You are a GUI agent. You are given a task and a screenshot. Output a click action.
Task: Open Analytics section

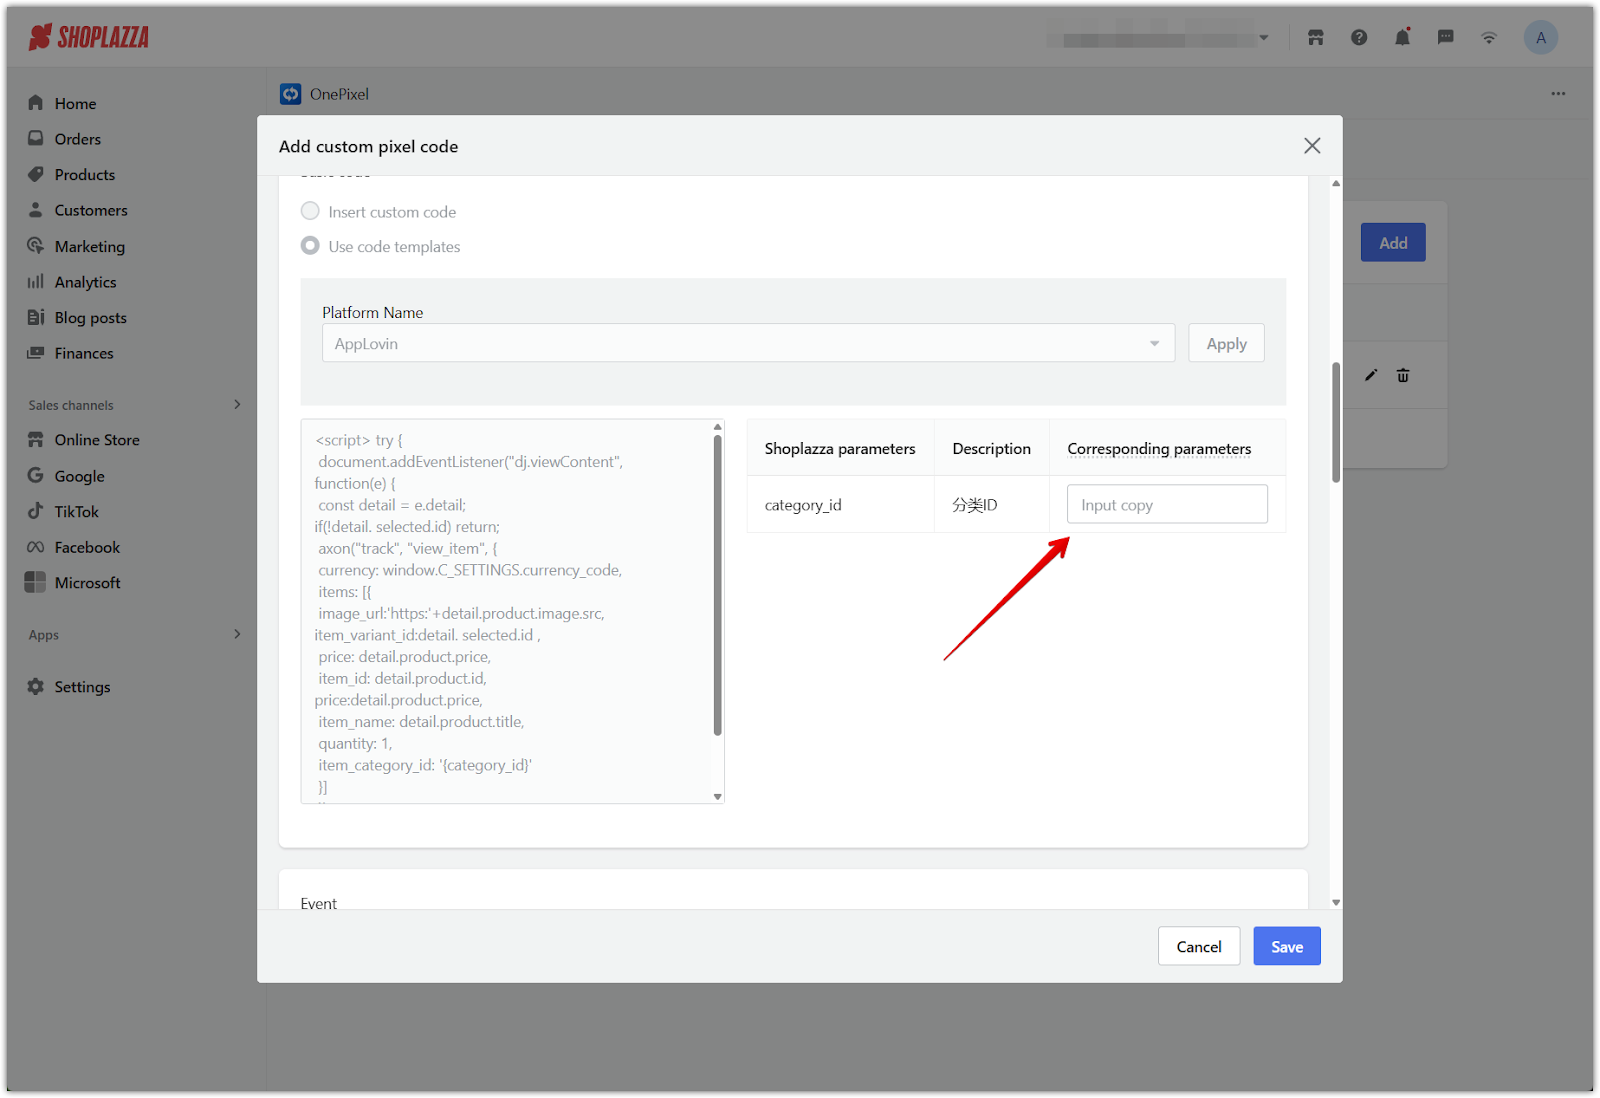pyautogui.click(x=85, y=283)
